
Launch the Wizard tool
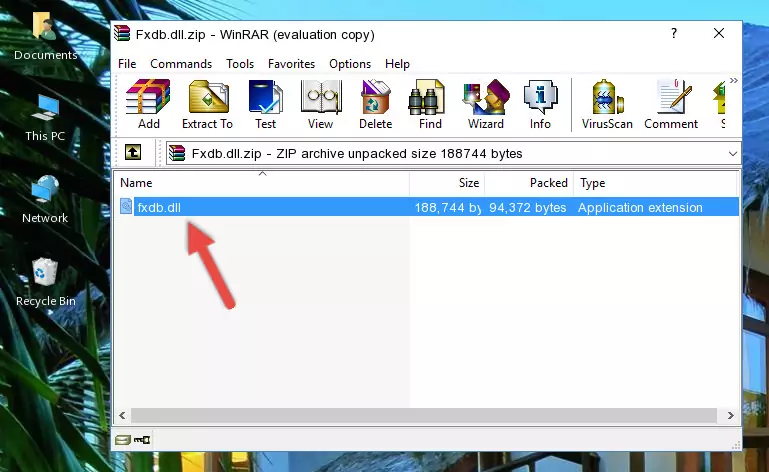click(486, 105)
